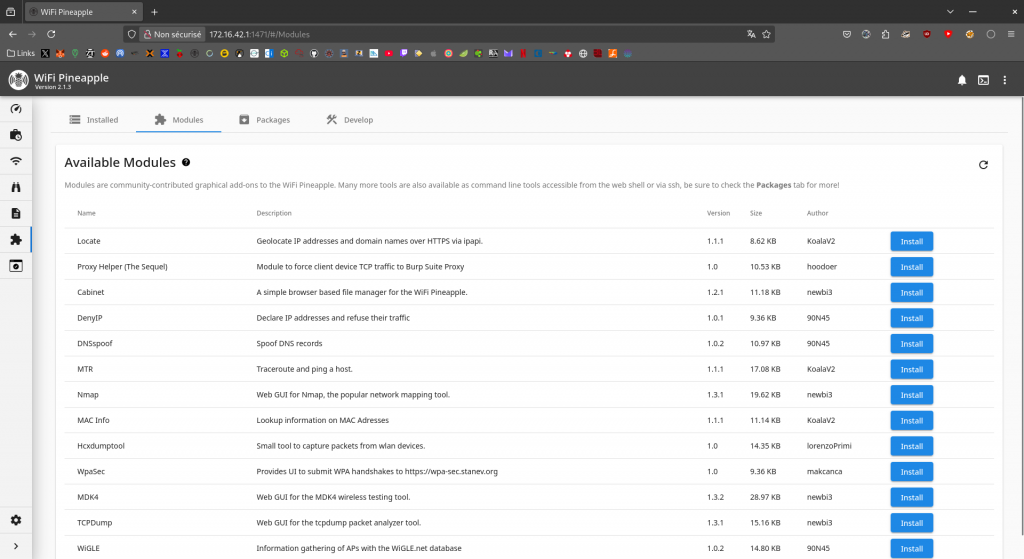Select author lorenzoPrimi cell
Screen dimensions: 1024x559
[x=829, y=446]
